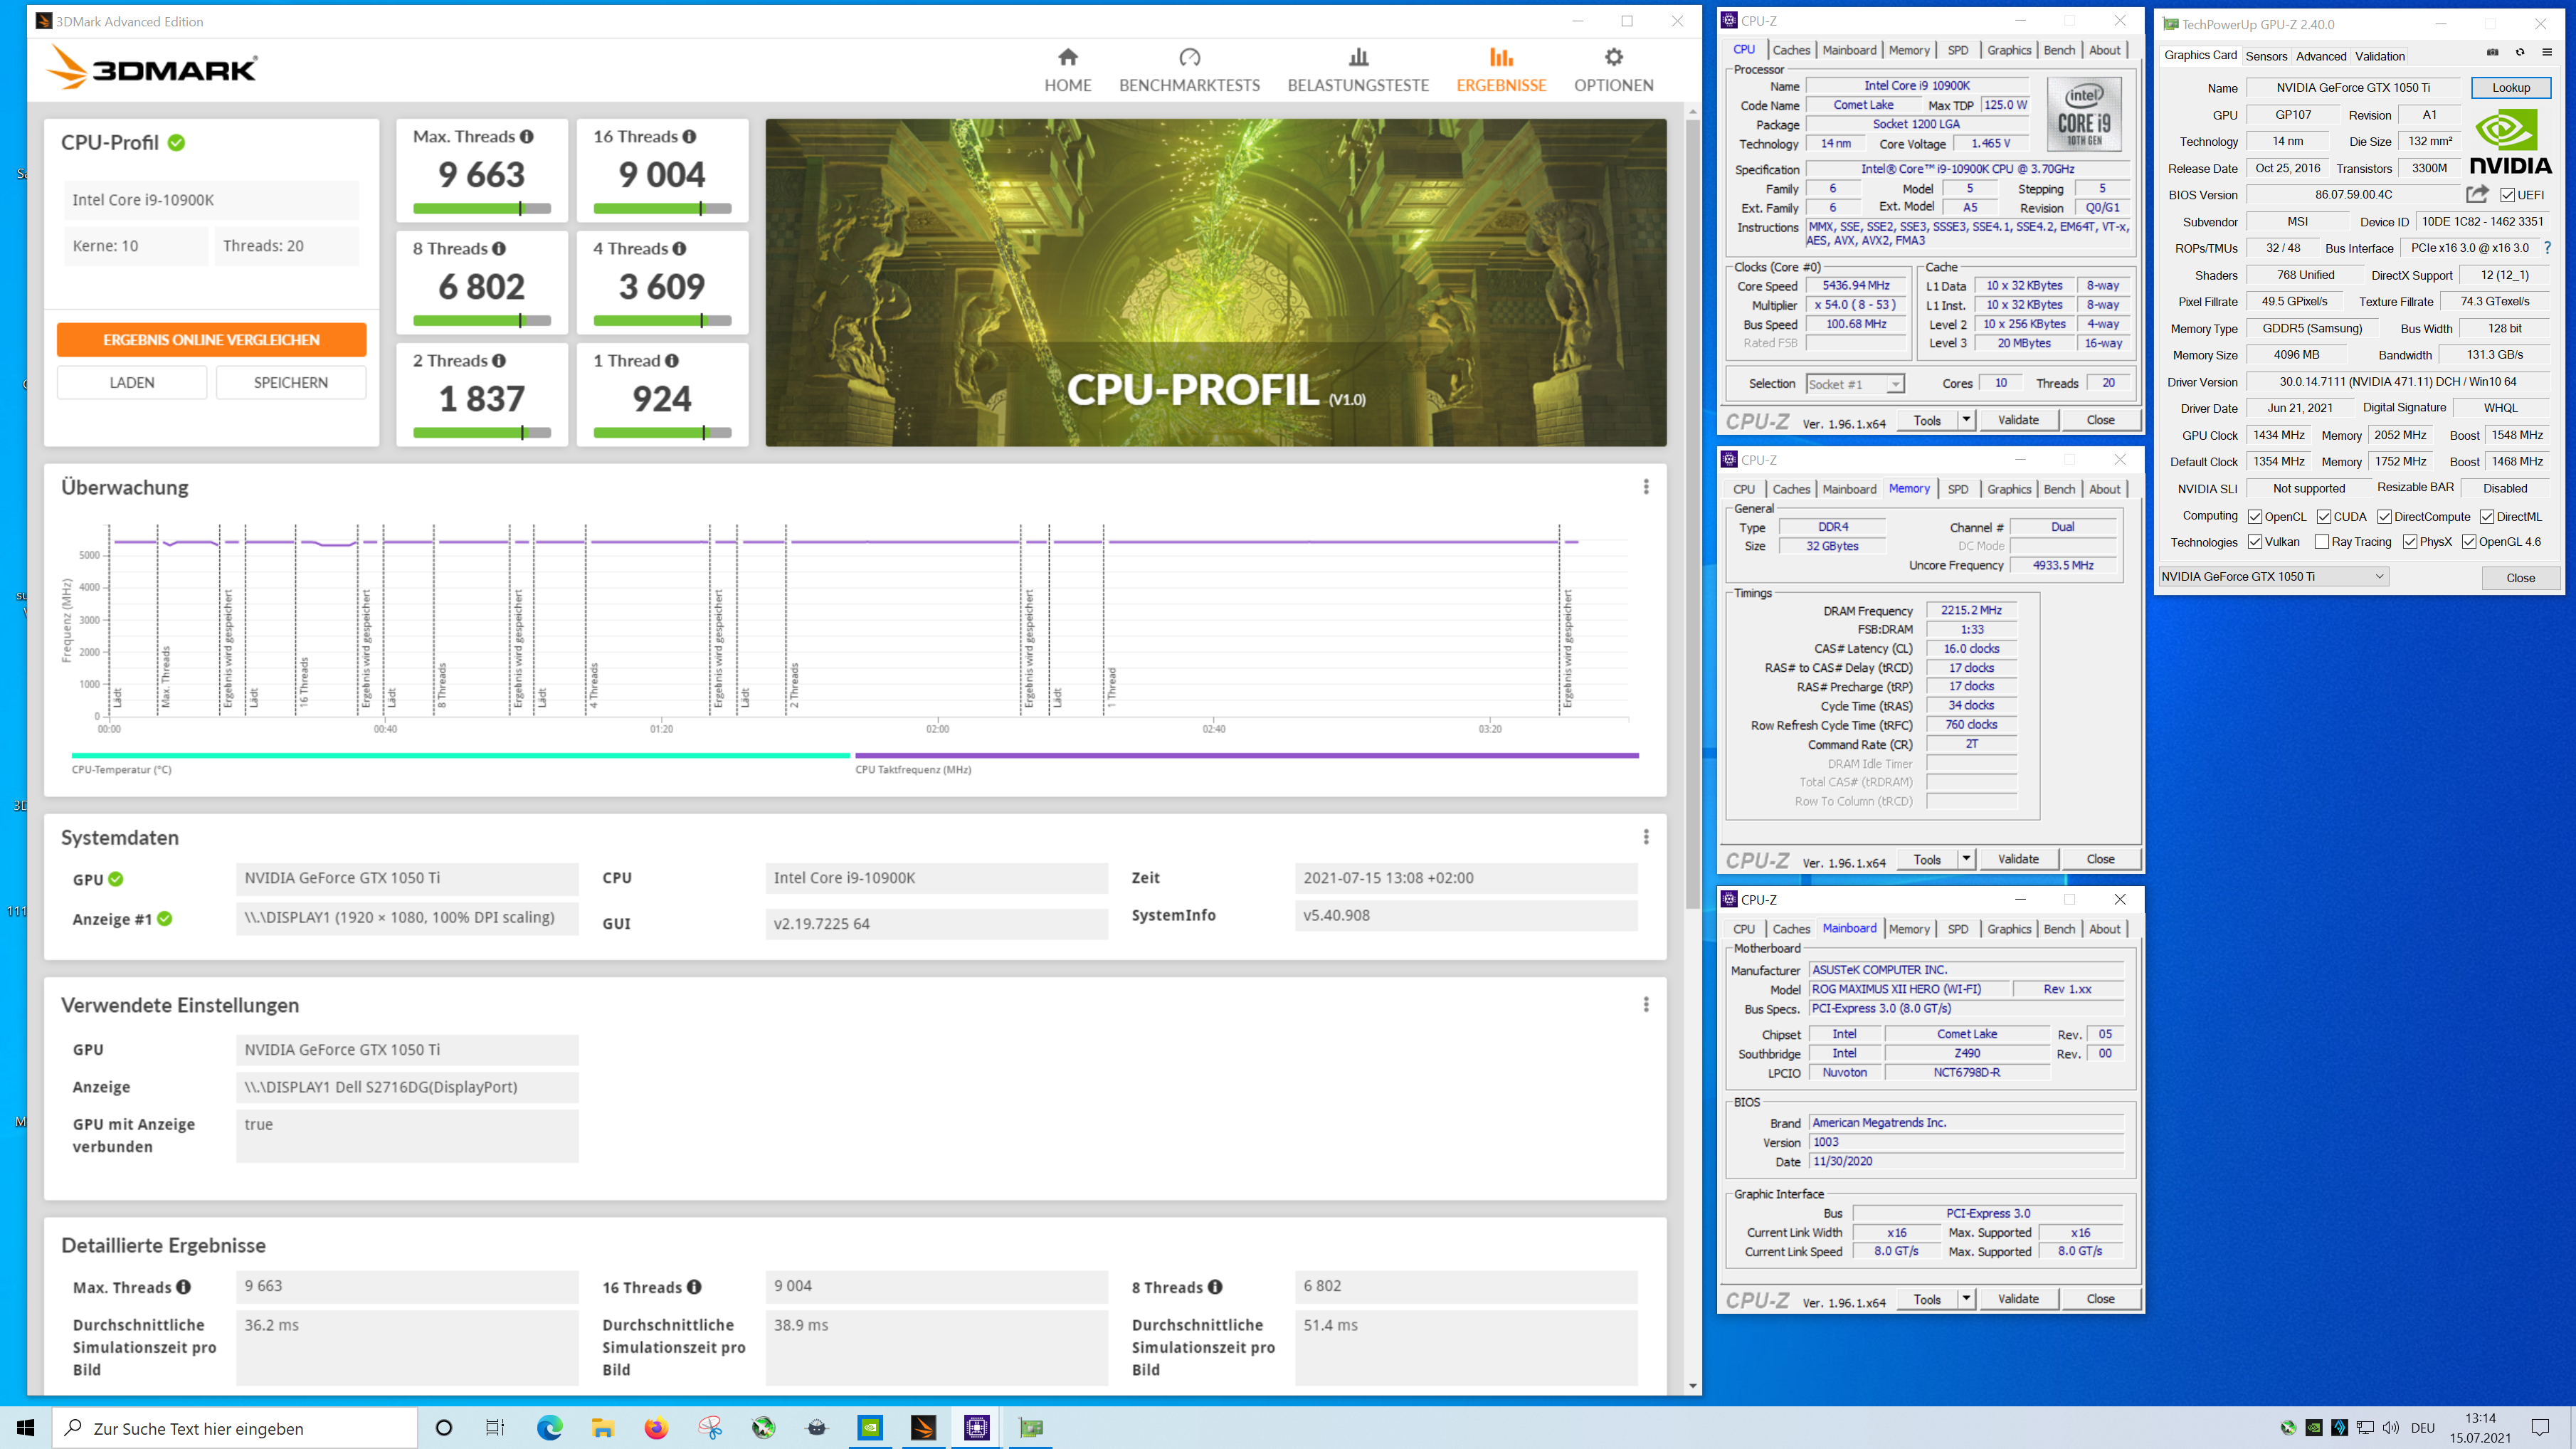Click green check icon beside CPU-Profil title

(177, 143)
